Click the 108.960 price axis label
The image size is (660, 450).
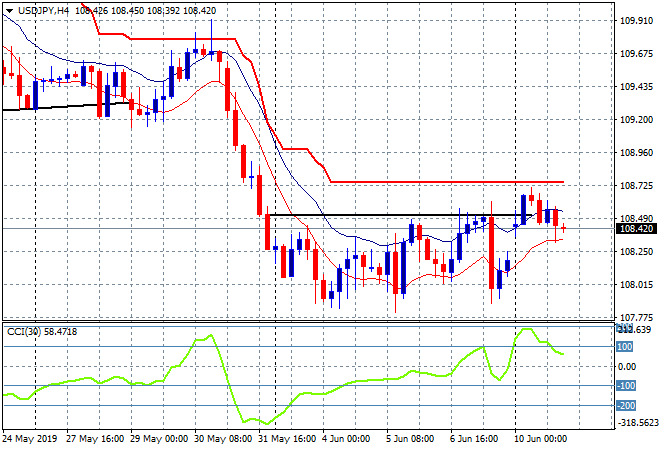point(636,152)
